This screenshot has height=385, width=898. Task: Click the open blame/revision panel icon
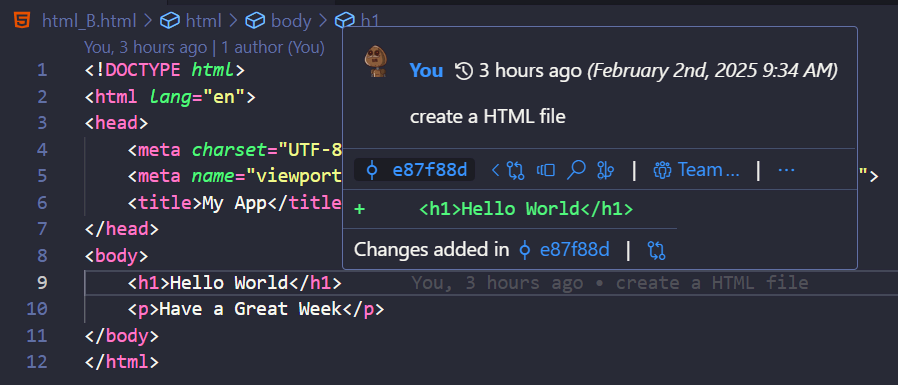546,170
